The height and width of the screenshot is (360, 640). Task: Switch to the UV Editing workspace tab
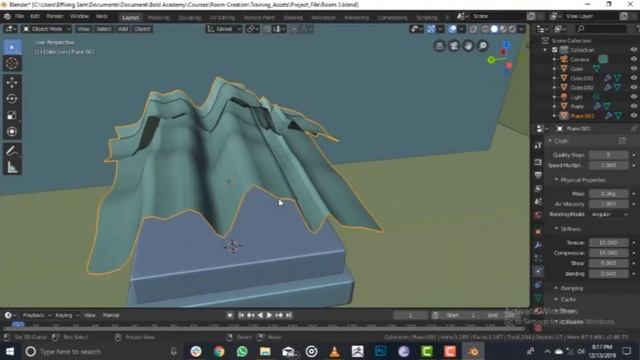222,18
